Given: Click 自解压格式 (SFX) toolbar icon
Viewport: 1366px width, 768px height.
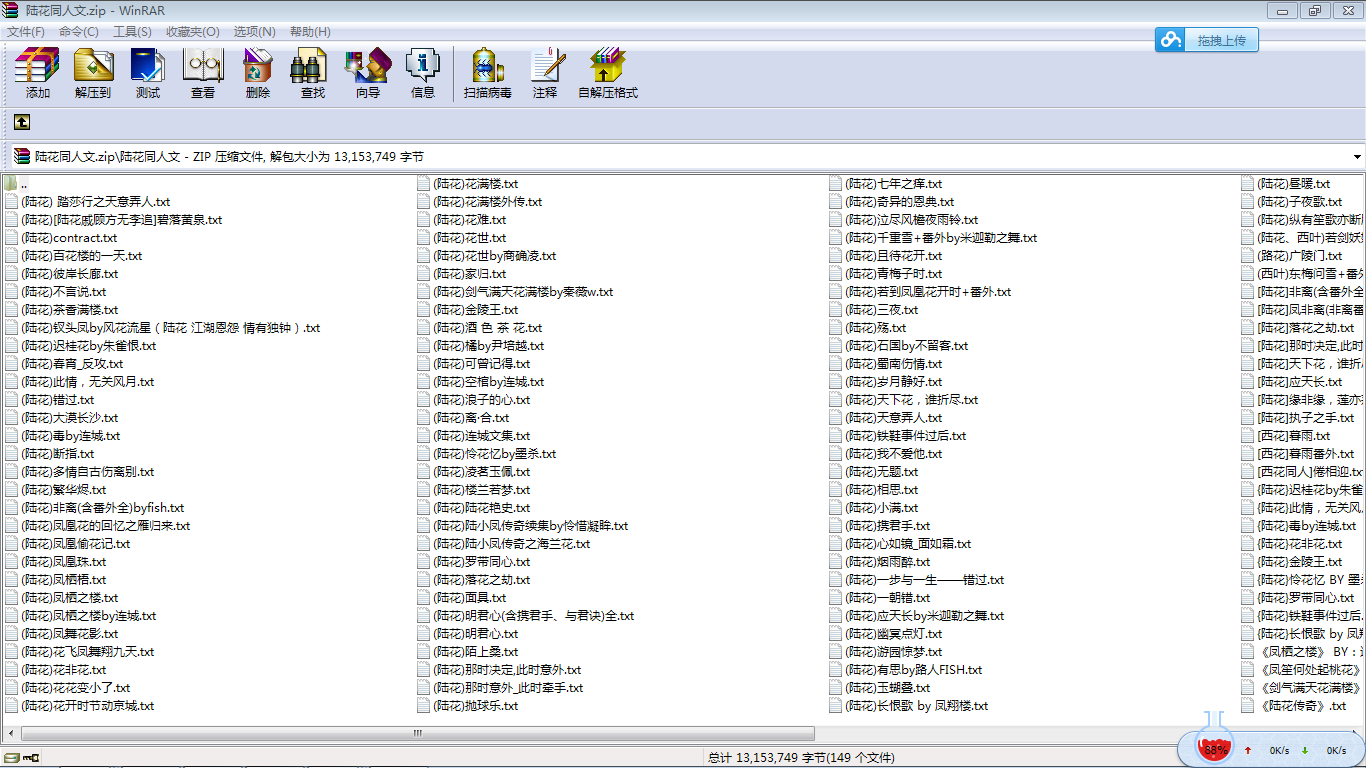Looking at the screenshot, I should click(x=608, y=73).
